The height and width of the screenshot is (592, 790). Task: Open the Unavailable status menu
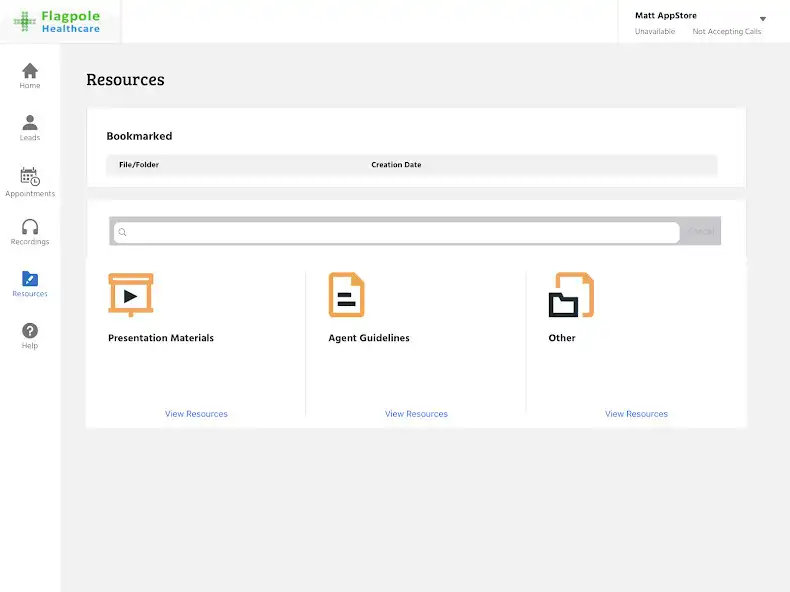[654, 32]
